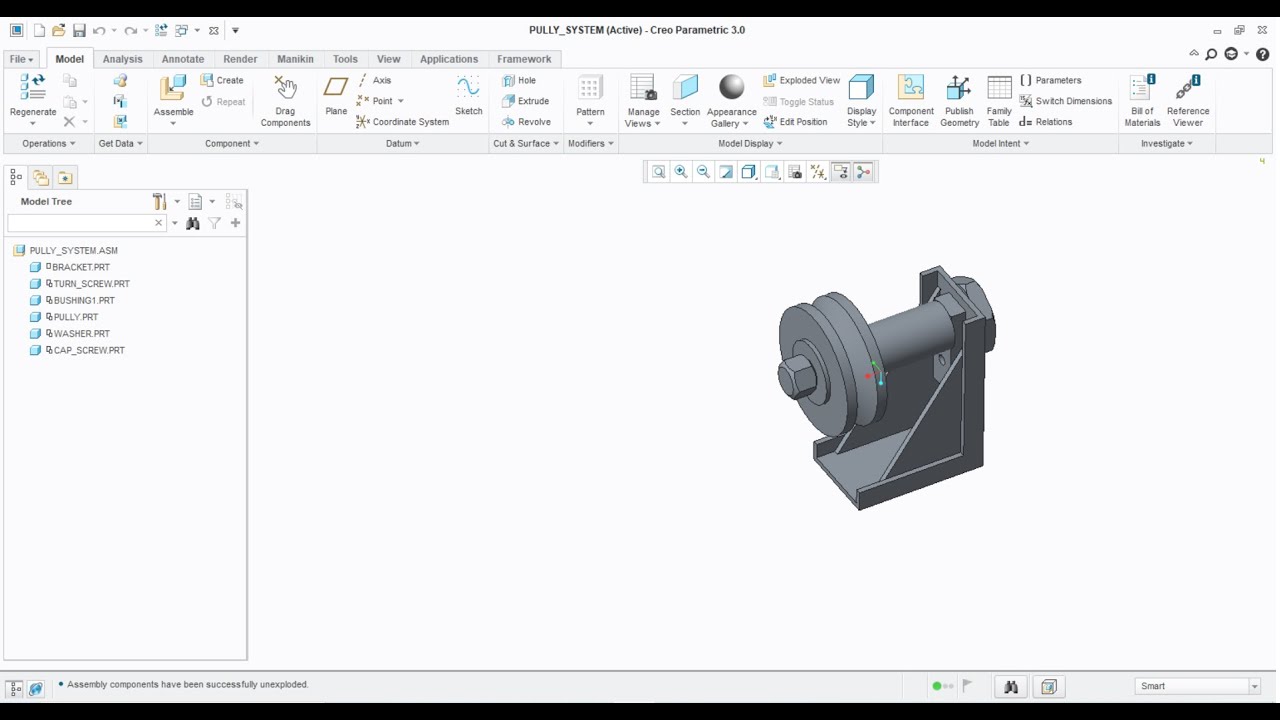The width and height of the screenshot is (1280, 720).
Task: Open Component Interface
Action: (911, 101)
